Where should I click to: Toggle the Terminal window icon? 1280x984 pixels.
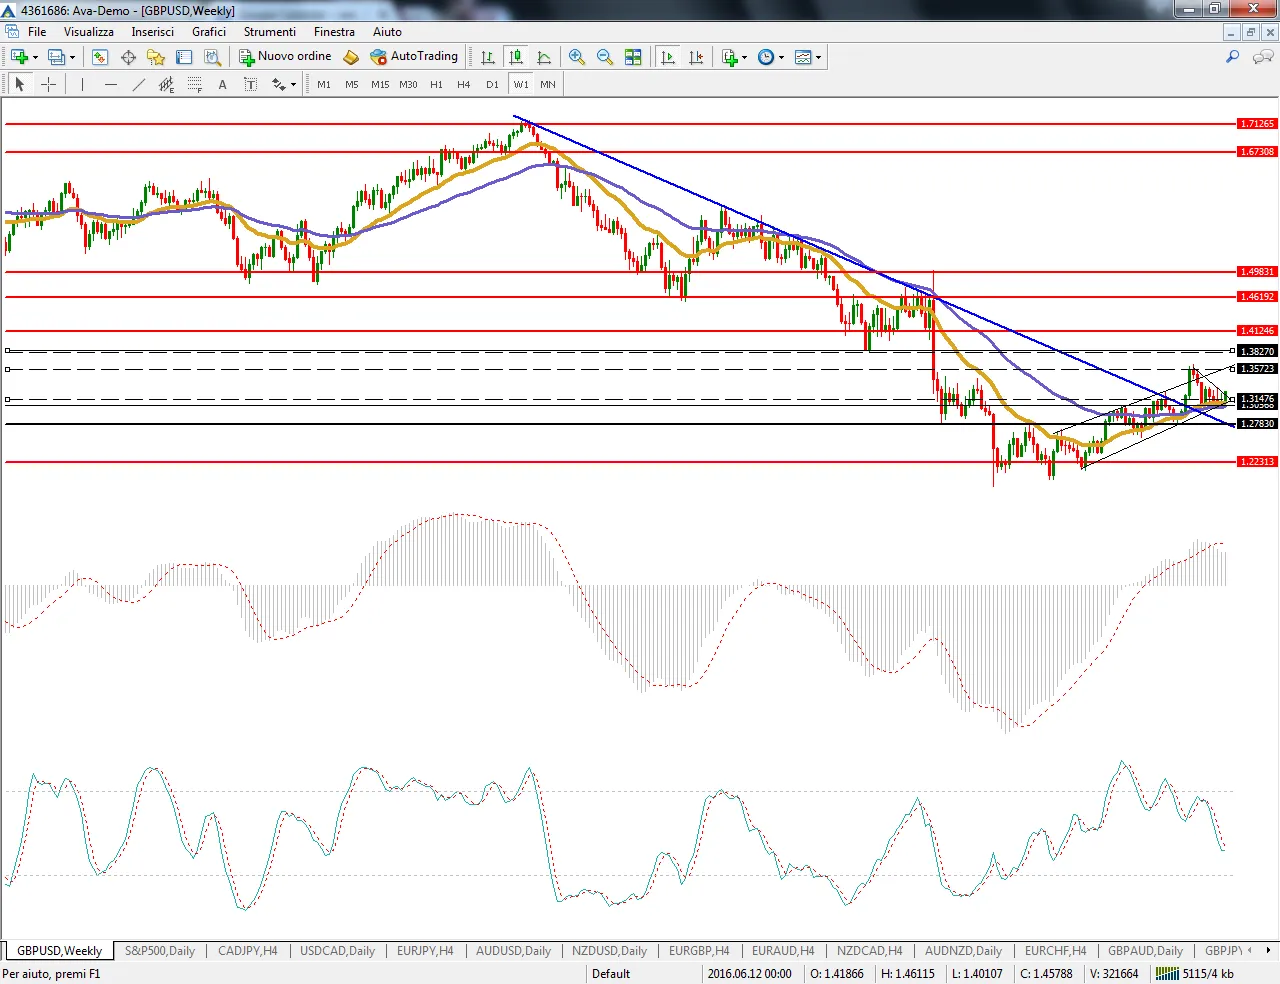click(x=184, y=57)
